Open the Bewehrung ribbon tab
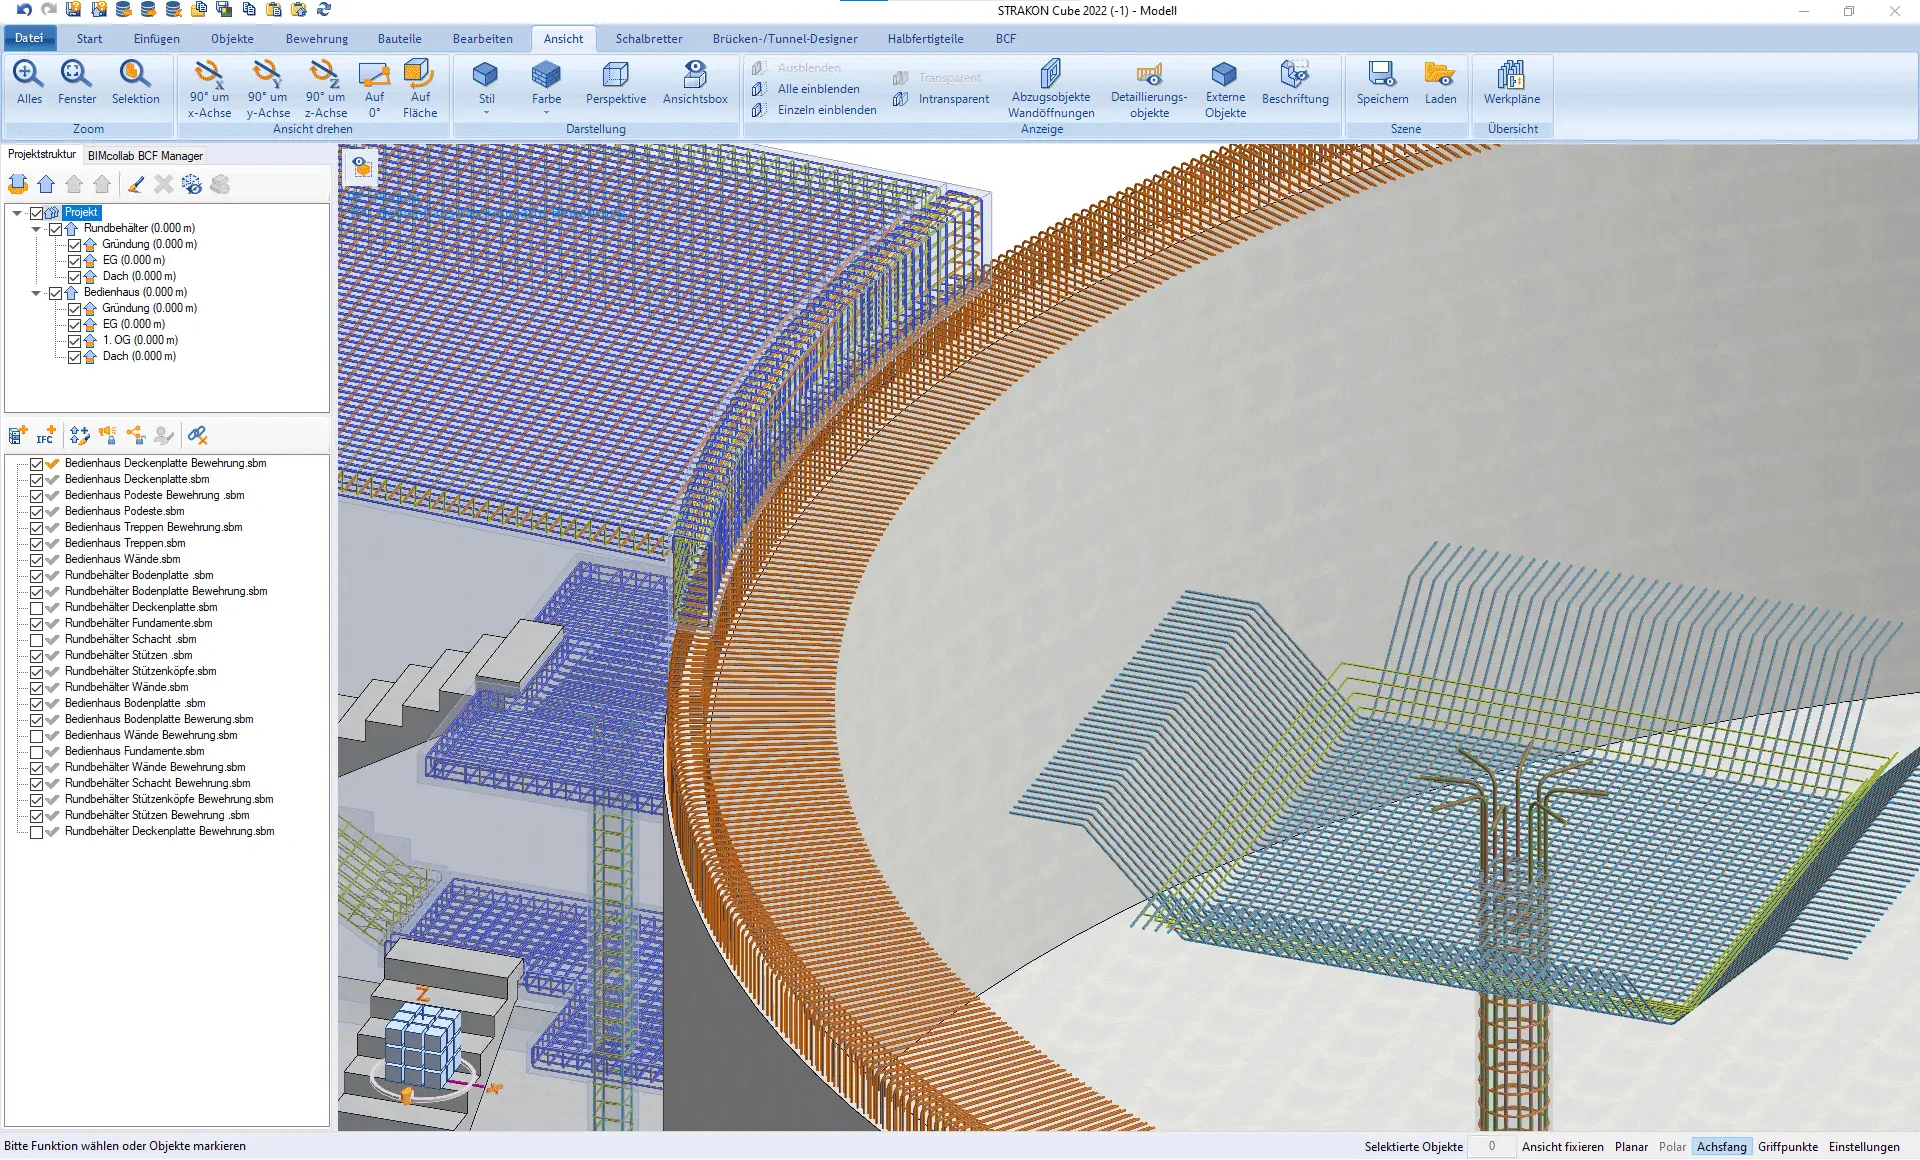This screenshot has width=1920, height=1160. tap(316, 39)
